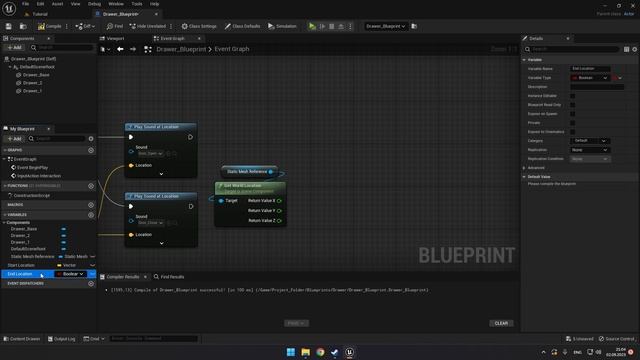Open the Debug menu
This screenshot has height=360, width=640.
(94, 4)
